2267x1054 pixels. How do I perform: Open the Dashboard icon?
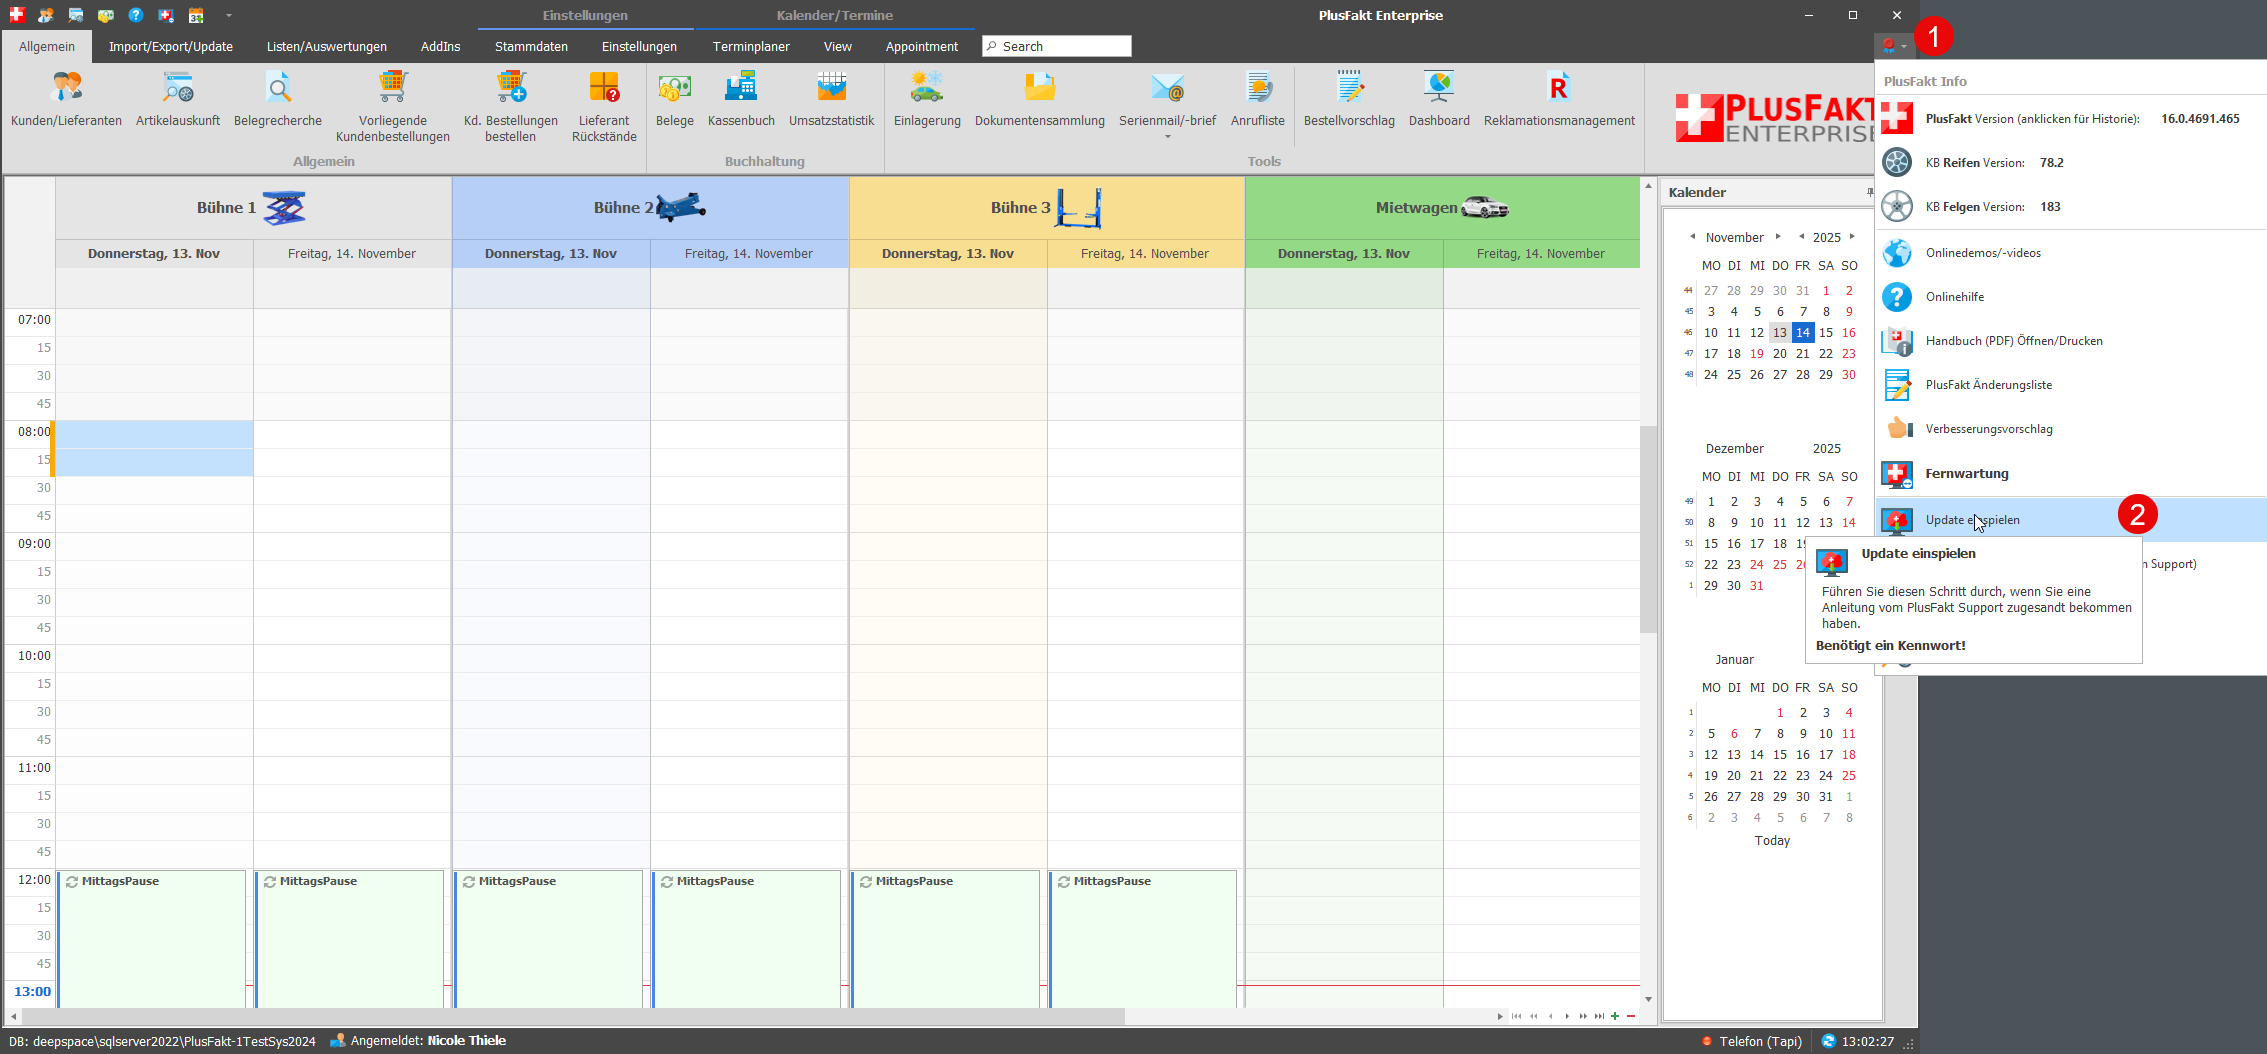[1439, 99]
